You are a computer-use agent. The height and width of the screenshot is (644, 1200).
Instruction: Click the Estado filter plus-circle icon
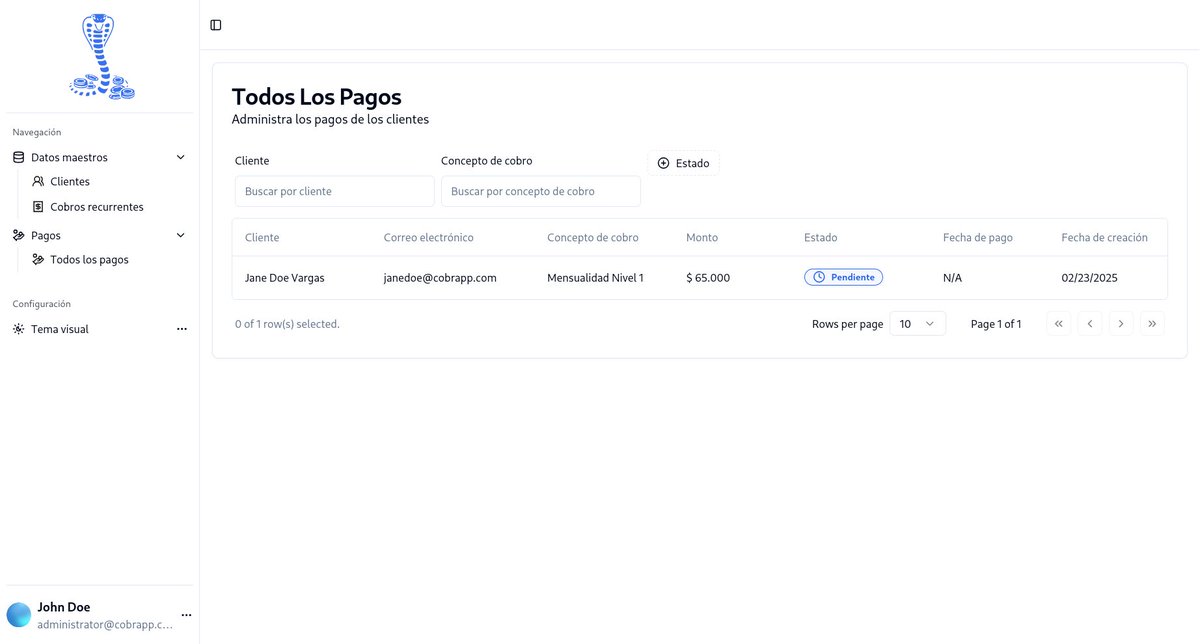pyautogui.click(x=663, y=162)
